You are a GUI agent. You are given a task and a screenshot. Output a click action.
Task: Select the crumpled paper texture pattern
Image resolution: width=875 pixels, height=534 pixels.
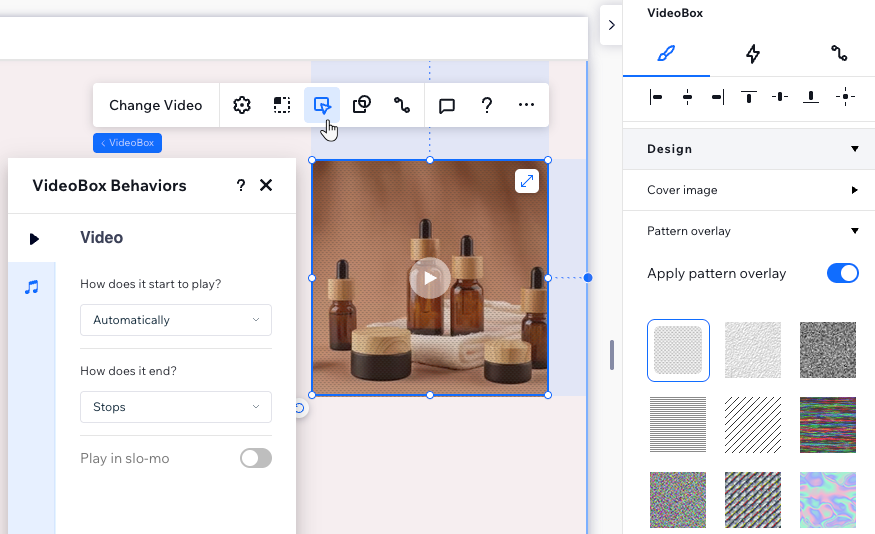[753, 350]
